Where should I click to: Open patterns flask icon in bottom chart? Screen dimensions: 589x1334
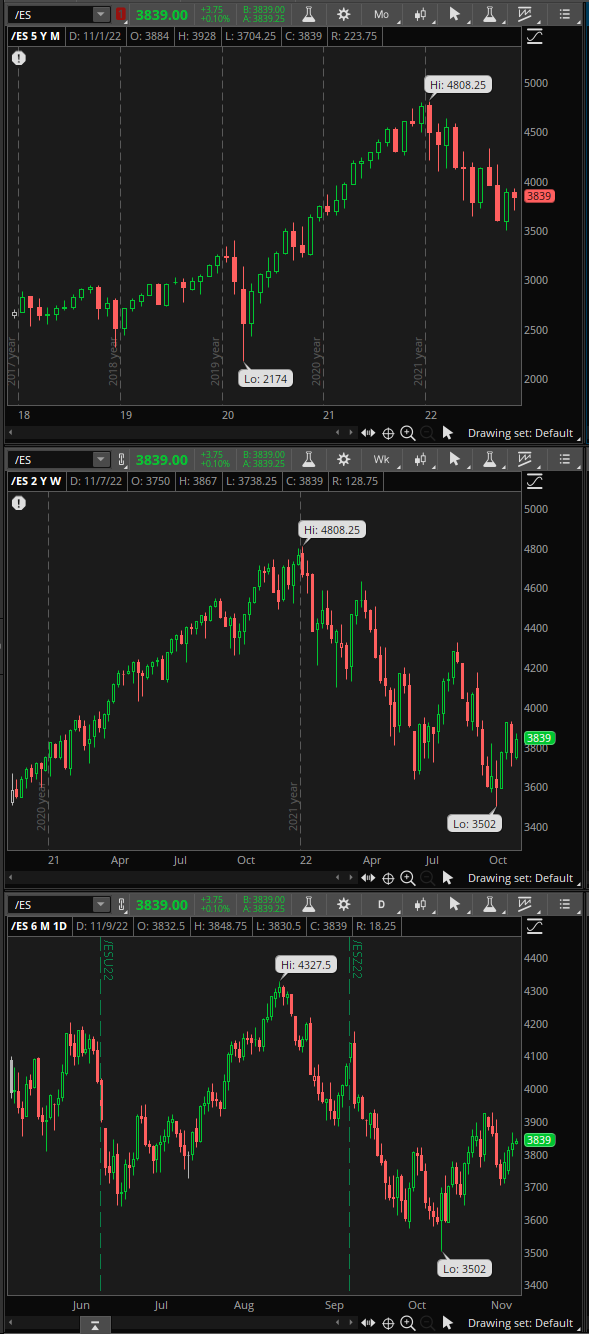coord(489,905)
